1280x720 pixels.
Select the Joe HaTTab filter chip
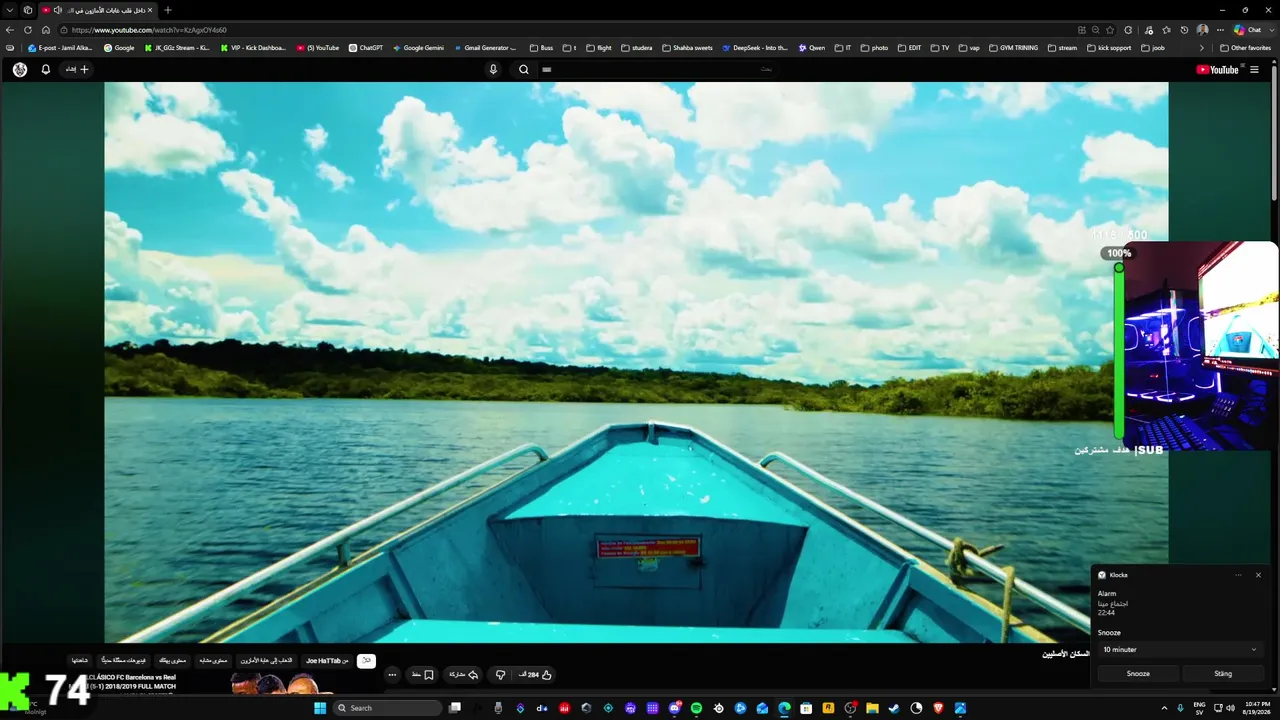(x=327, y=661)
